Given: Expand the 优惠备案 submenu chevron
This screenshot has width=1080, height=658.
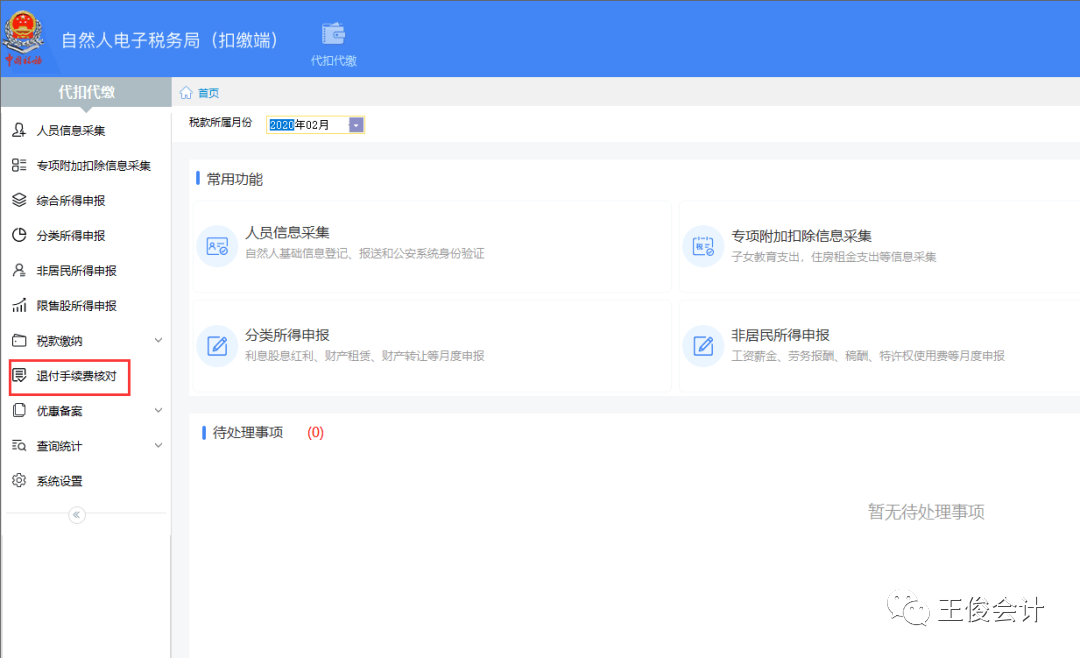Looking at the screenshot, I should point(158,411).
